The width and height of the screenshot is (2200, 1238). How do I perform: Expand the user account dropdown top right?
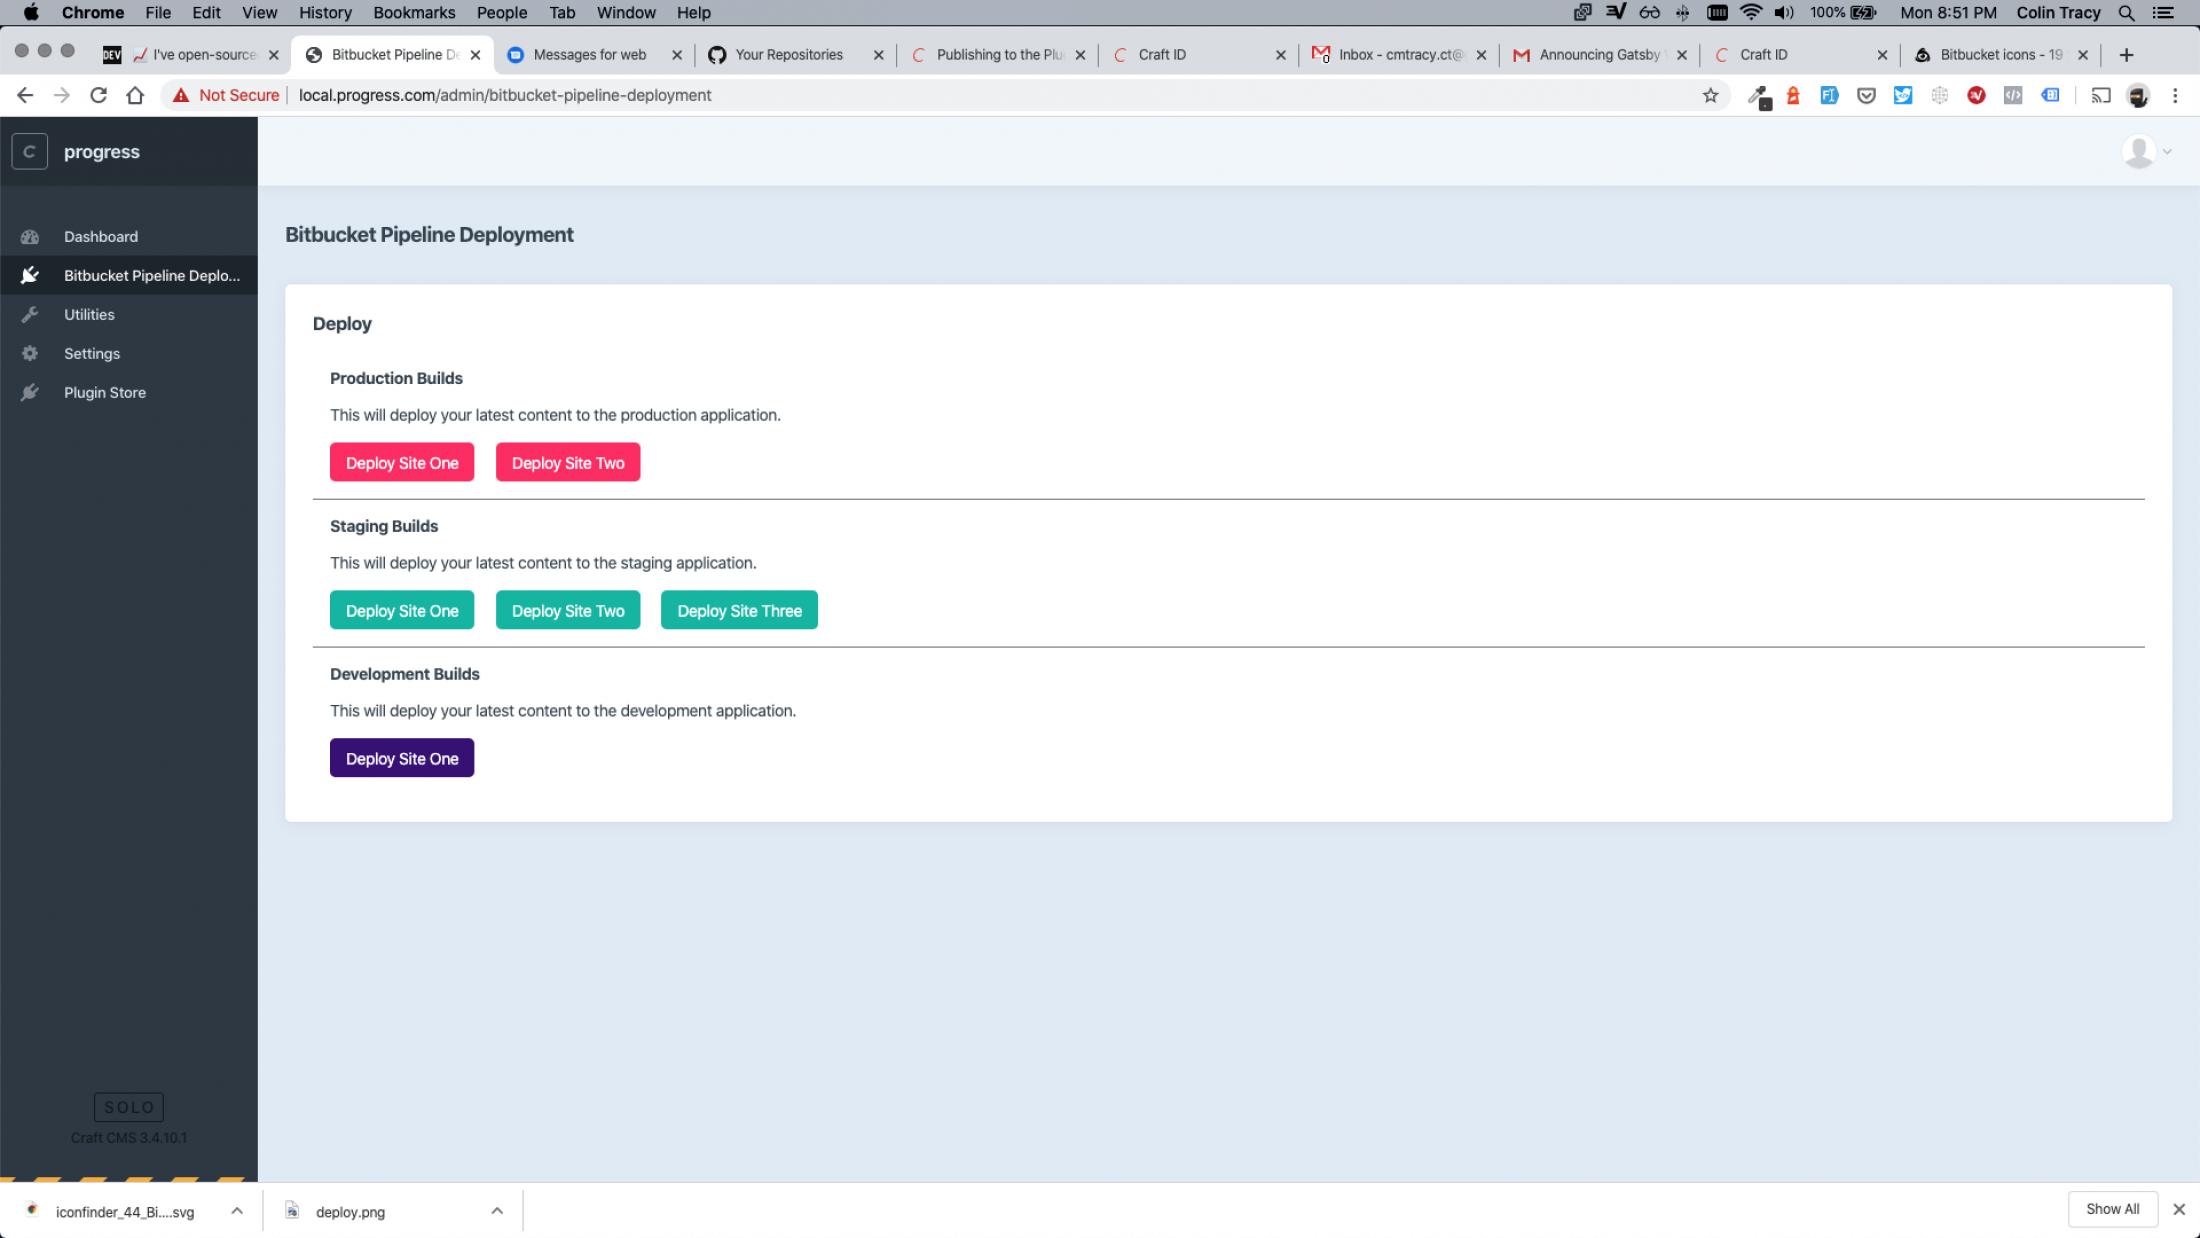2146,151
